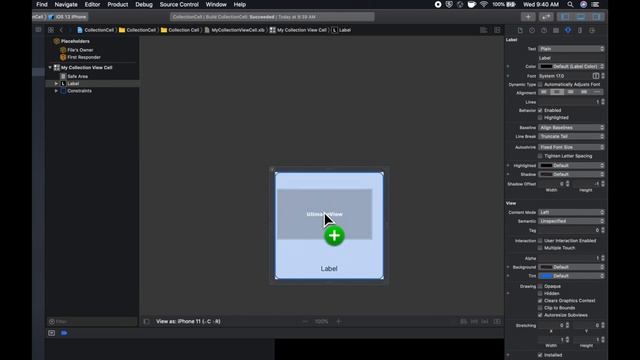Toggle the document outline button at canvas bottom
The image size is (640, 360).
pos(146,322)
